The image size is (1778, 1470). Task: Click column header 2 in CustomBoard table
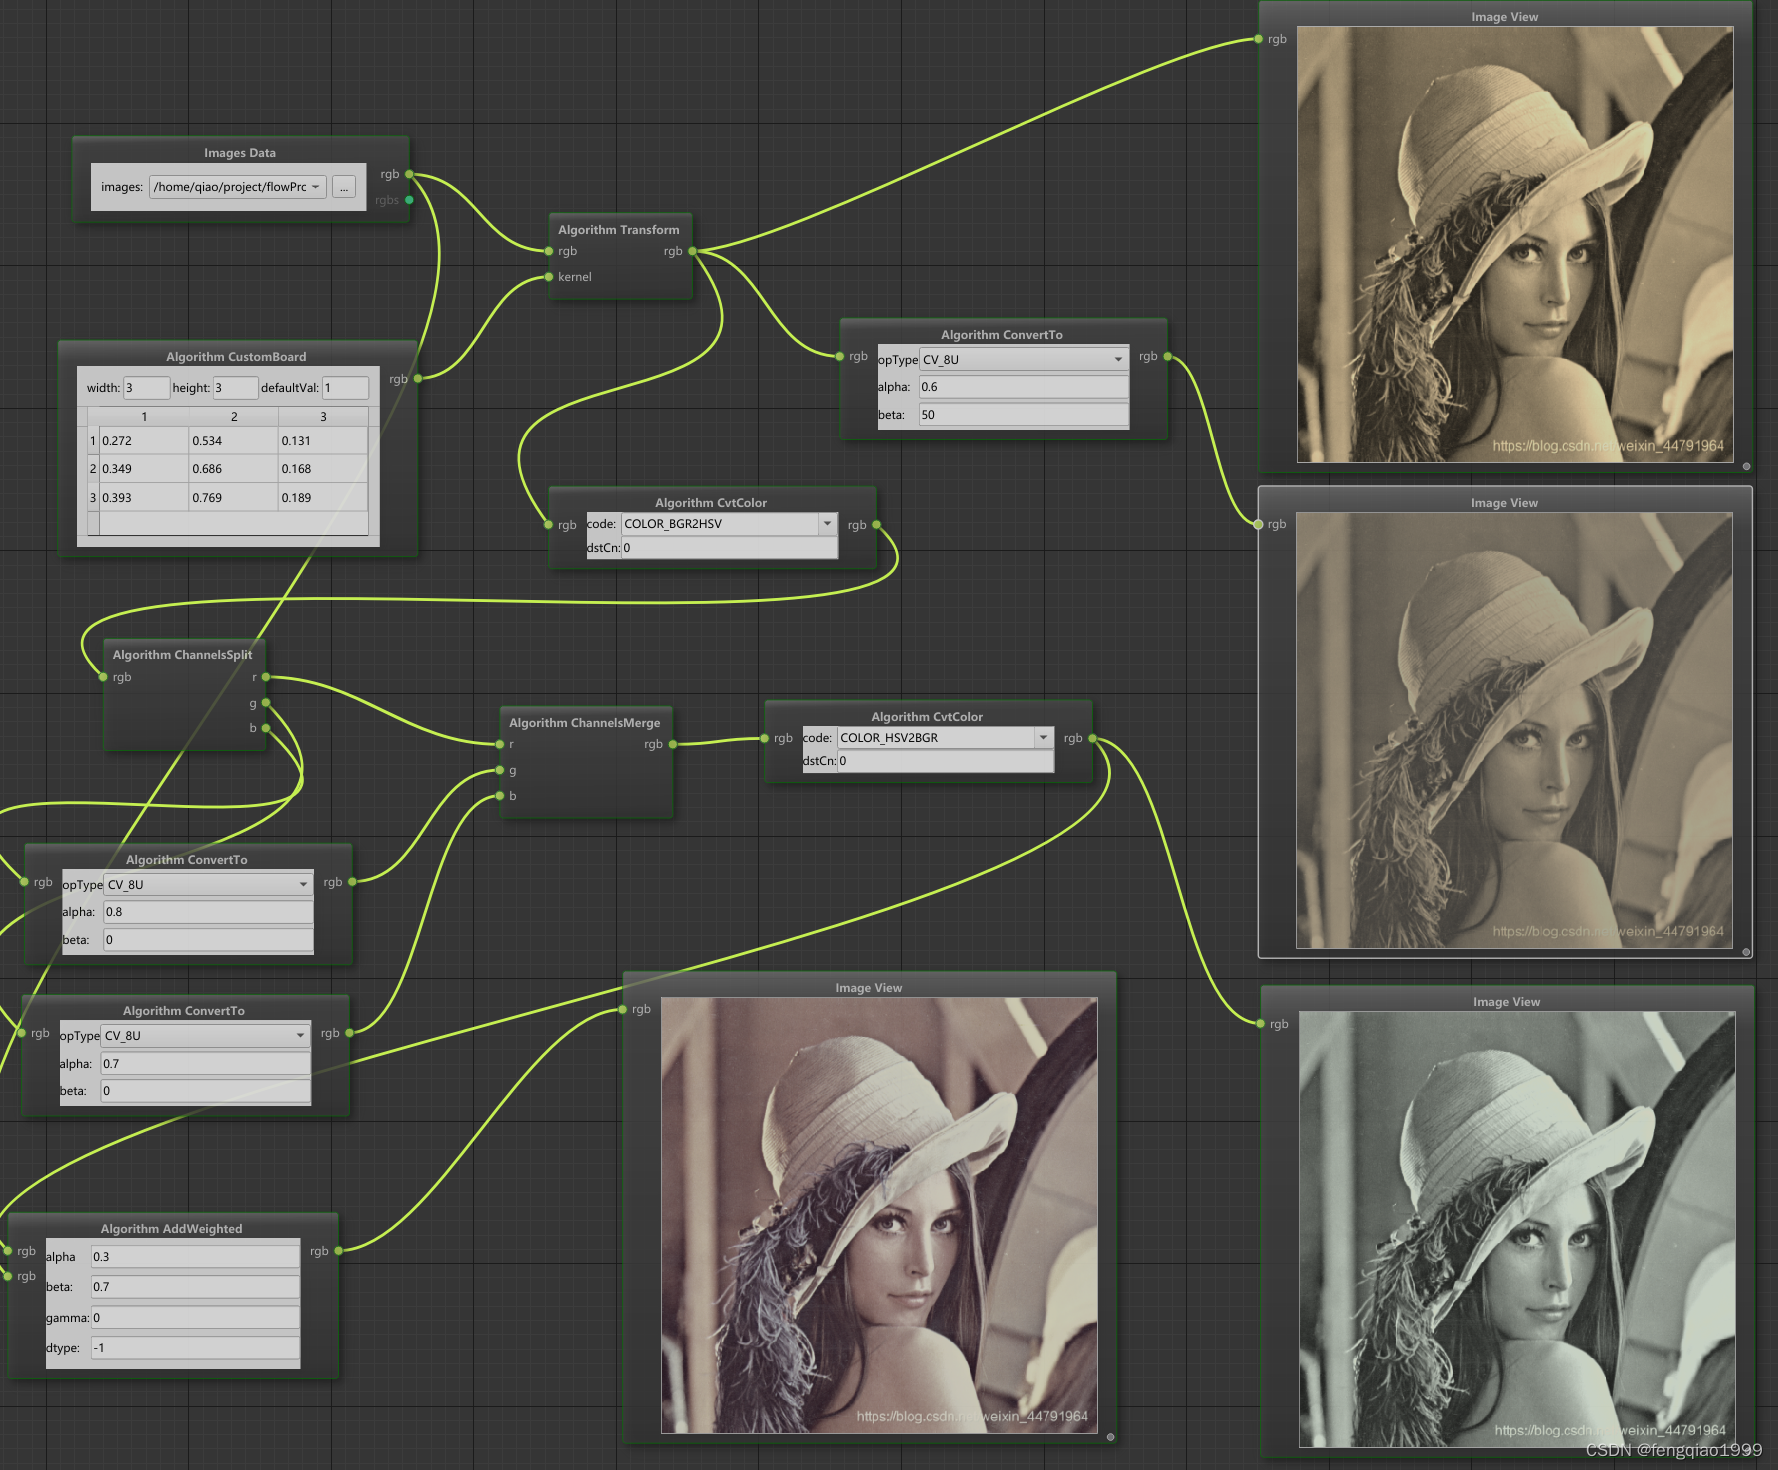(234, 417)
